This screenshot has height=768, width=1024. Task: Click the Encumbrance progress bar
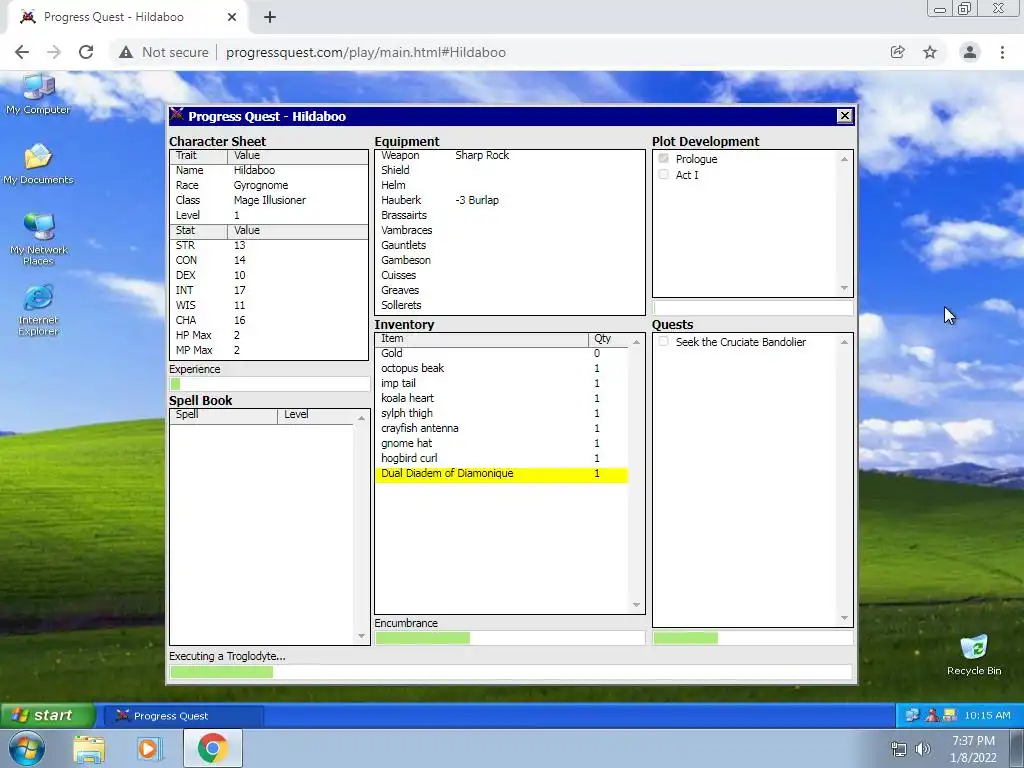click(x=509, y=638)
